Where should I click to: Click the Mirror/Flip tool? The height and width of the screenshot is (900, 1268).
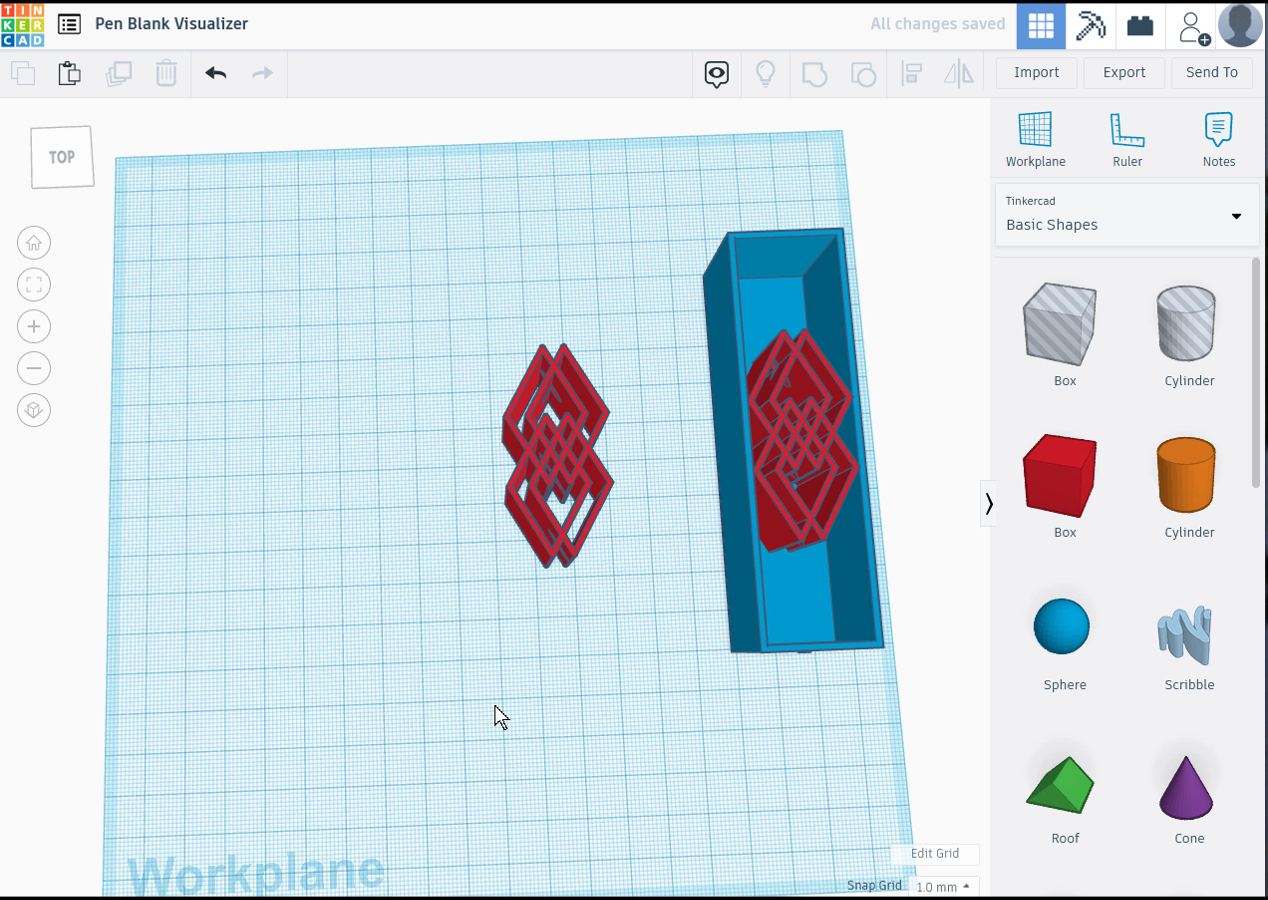pyautogui.click(x=959, y=73)
